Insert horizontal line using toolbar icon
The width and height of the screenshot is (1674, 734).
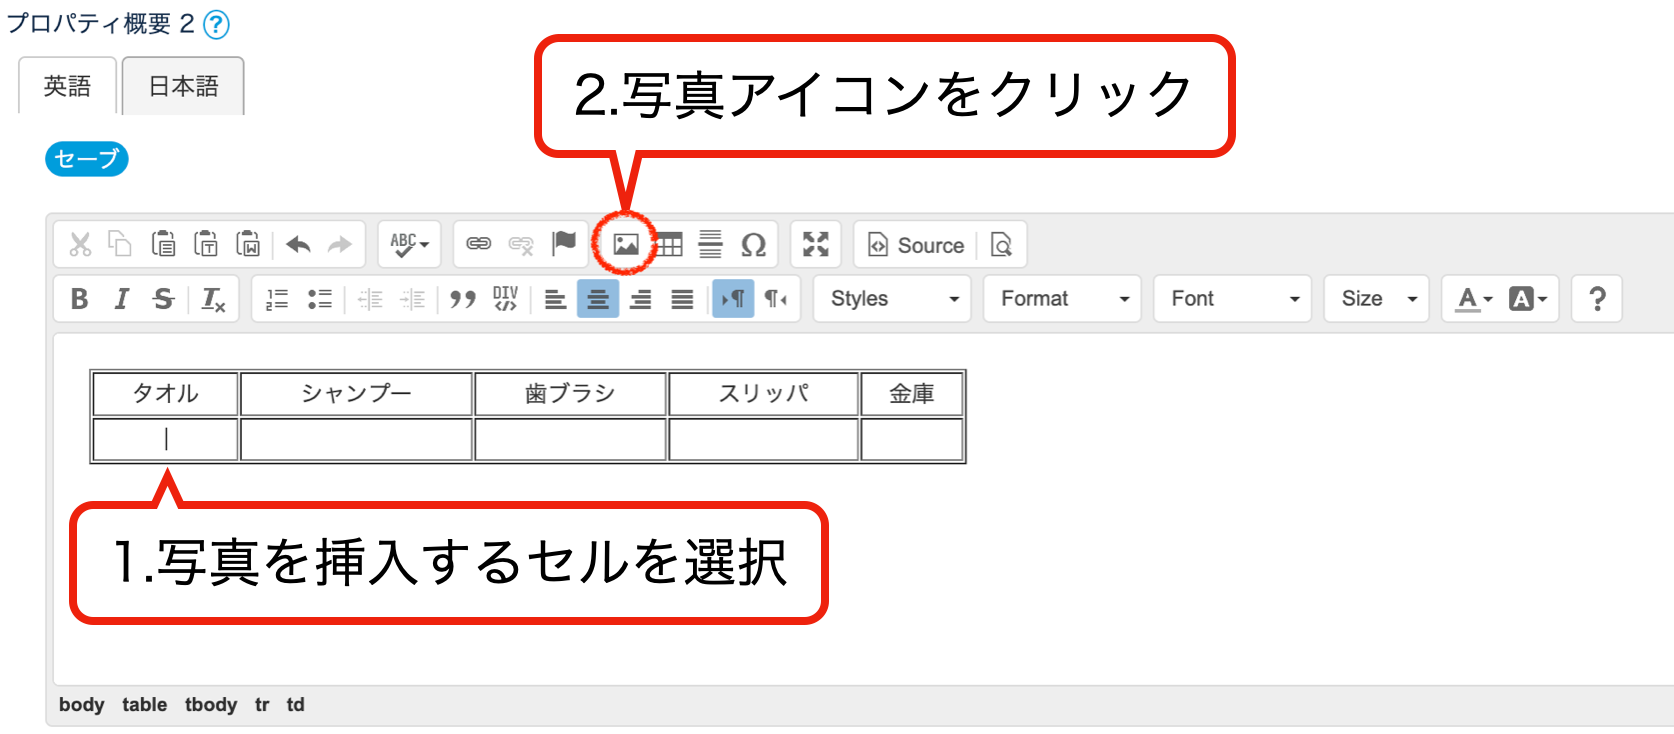pyautogui.click(x=710, y=245)
